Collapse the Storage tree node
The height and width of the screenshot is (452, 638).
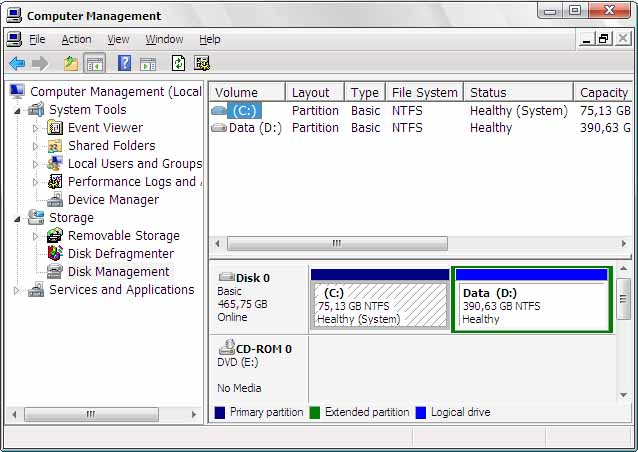pos(17,218)
